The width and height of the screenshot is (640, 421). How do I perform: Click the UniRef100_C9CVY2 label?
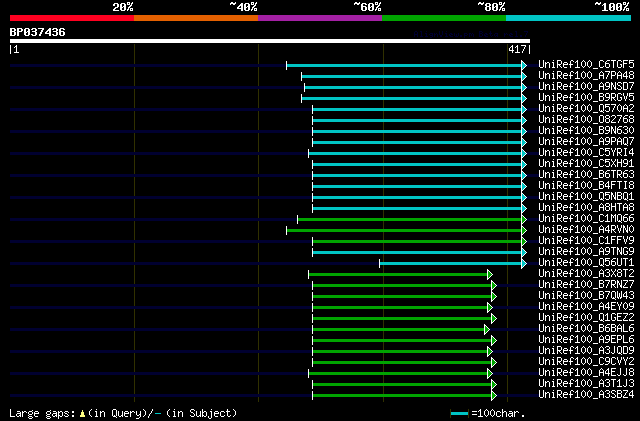coord(586,362)
